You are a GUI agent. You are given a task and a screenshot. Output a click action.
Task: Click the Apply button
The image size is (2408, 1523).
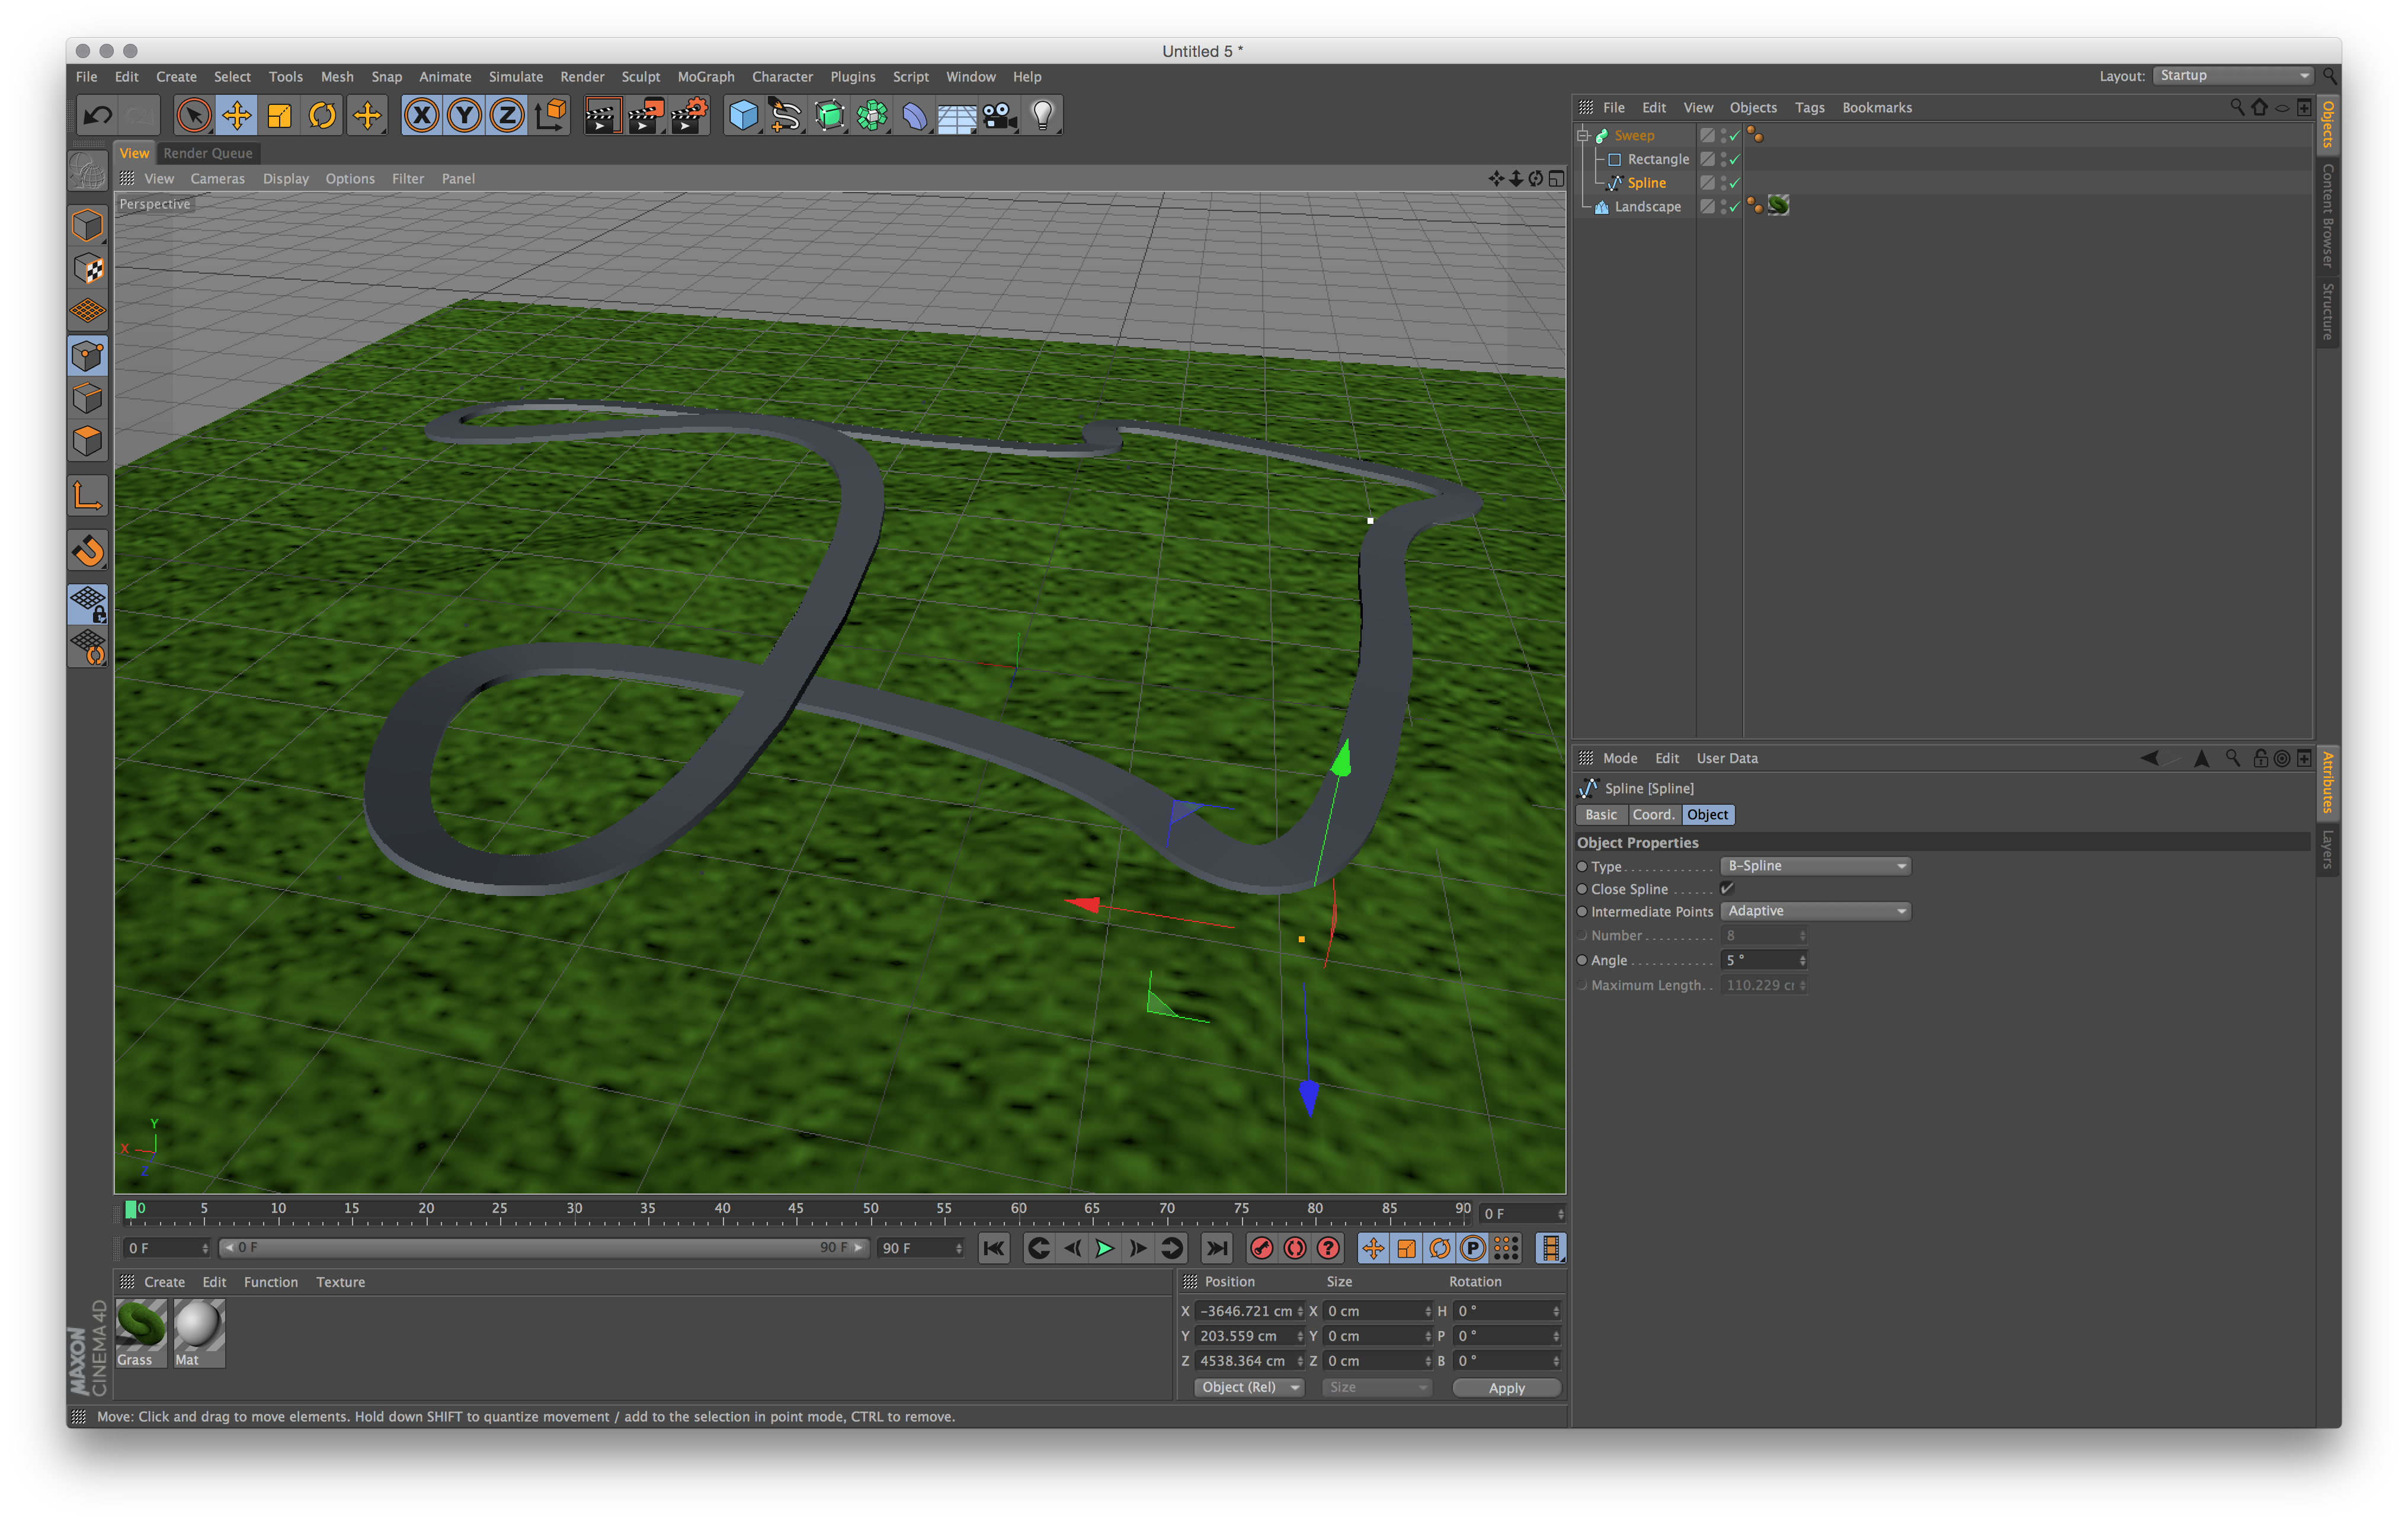[1506, 1388]
